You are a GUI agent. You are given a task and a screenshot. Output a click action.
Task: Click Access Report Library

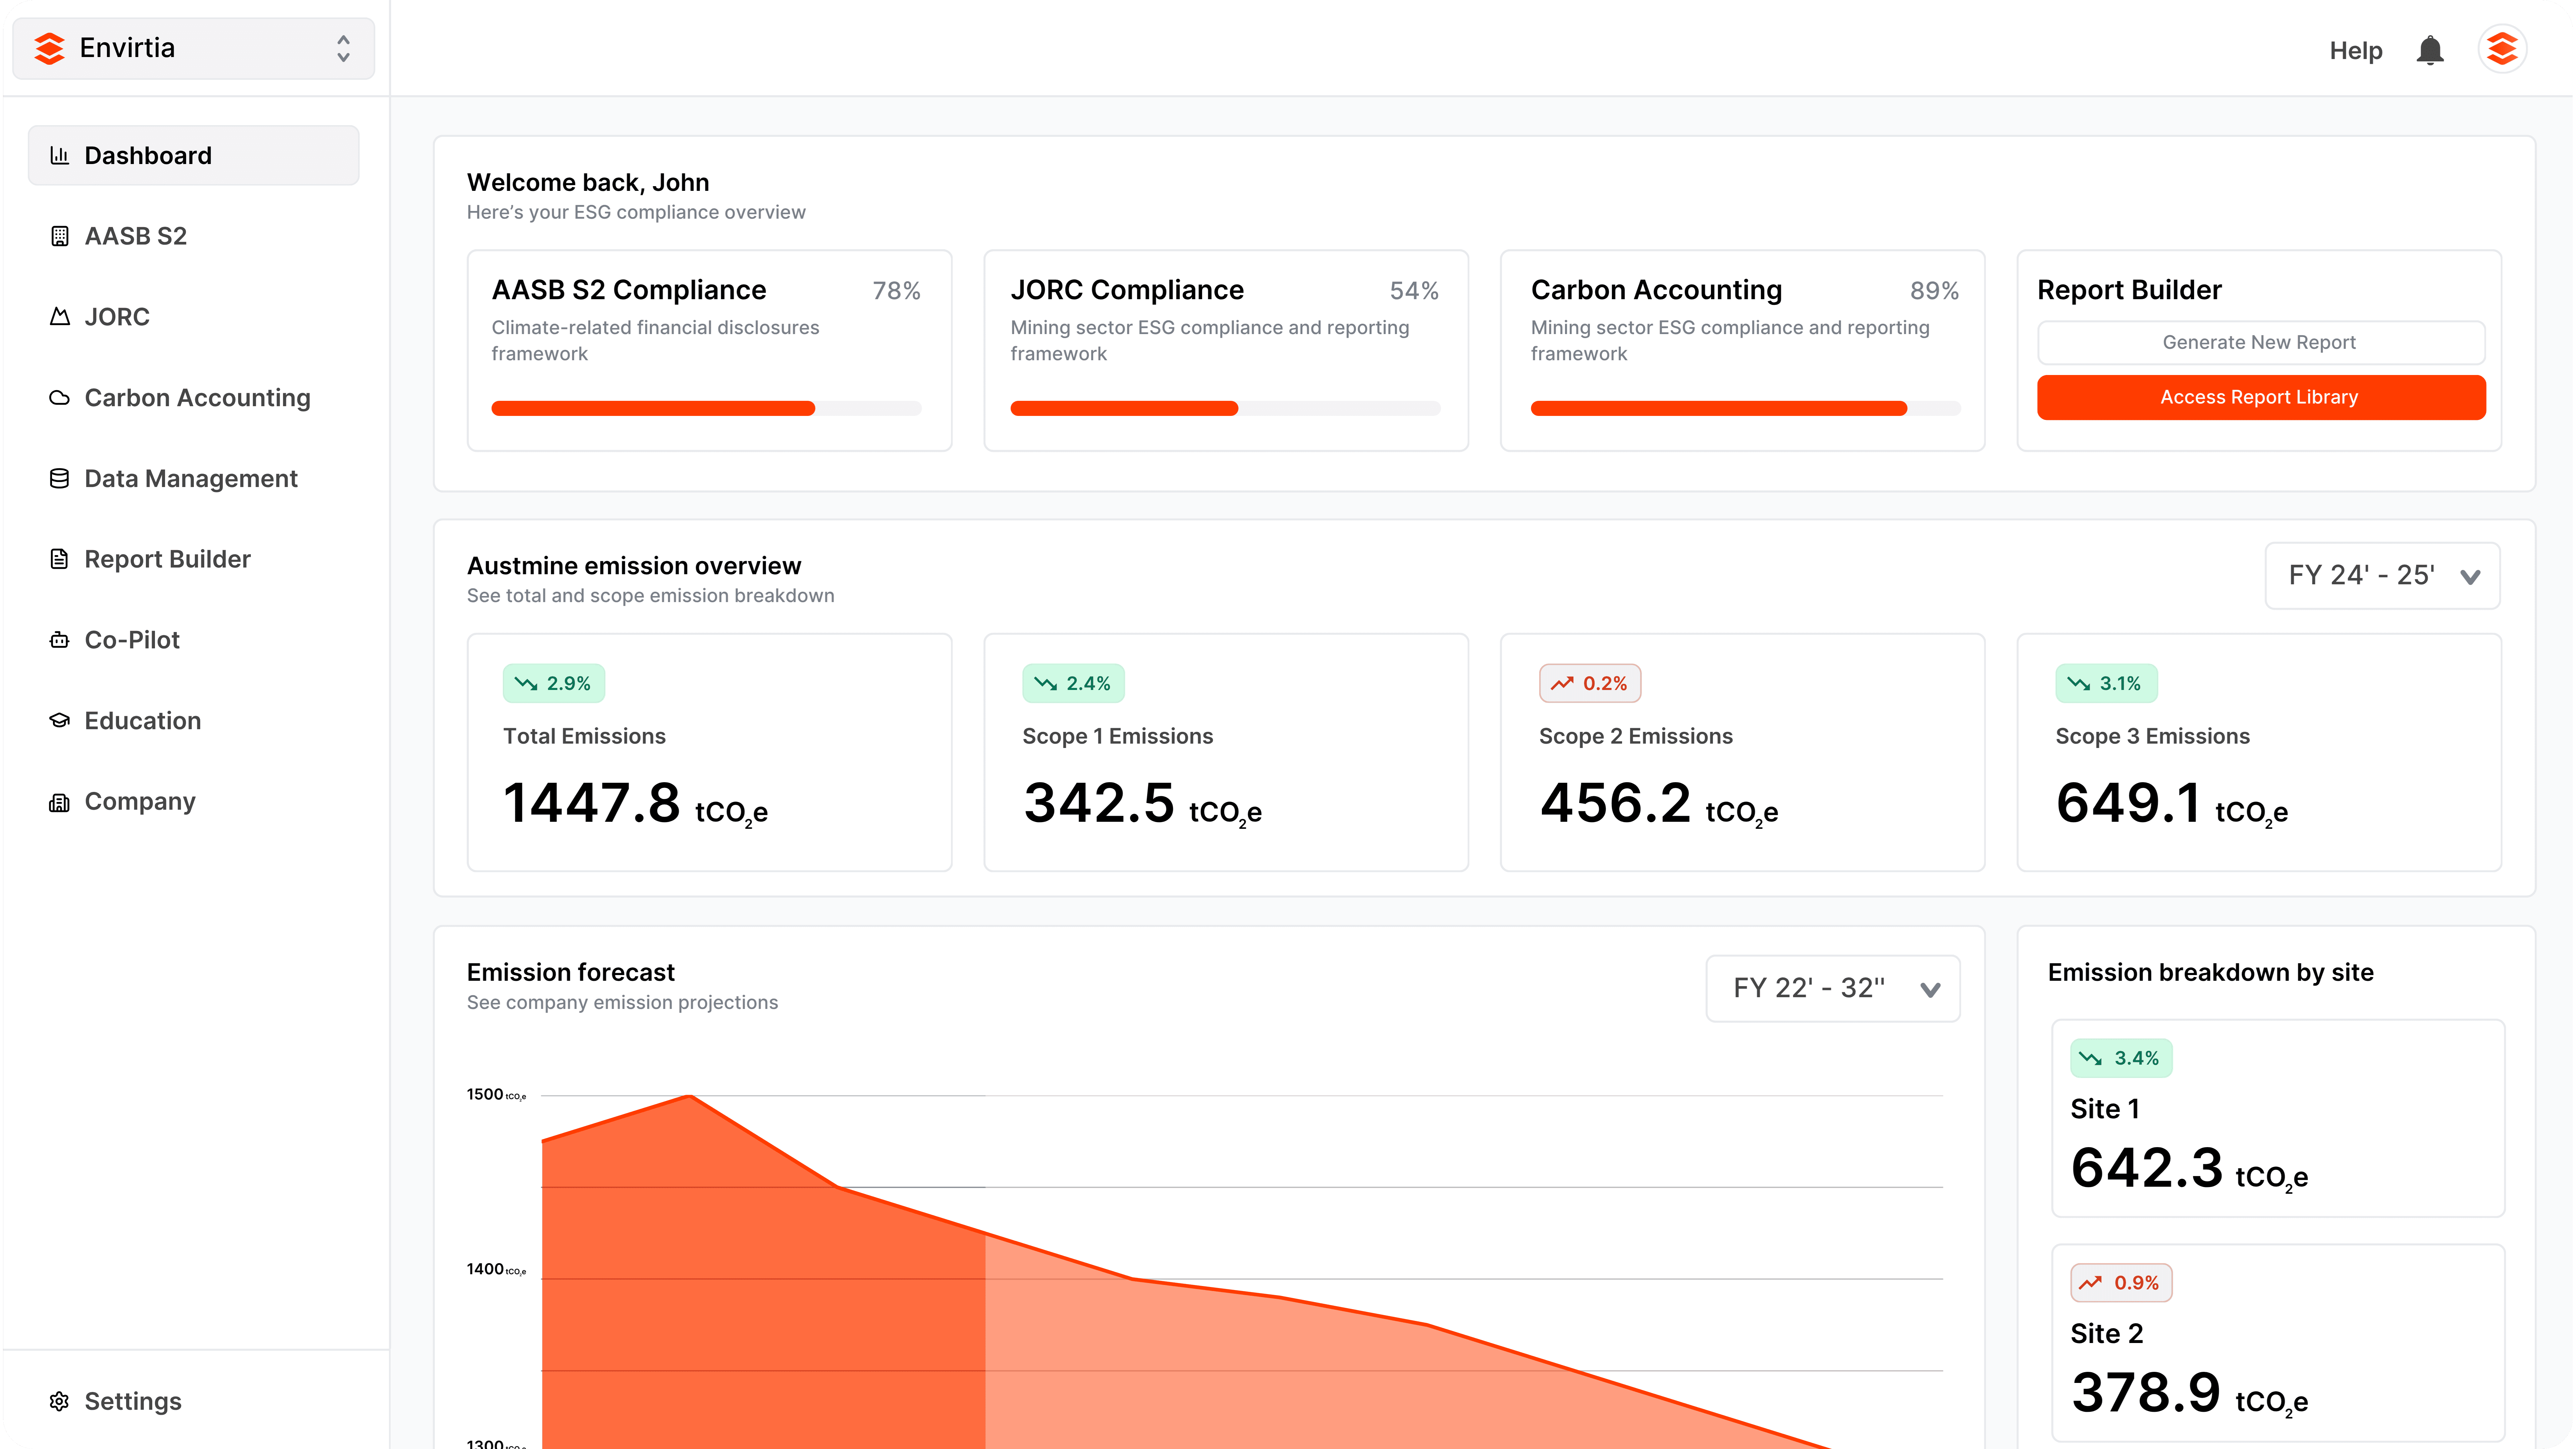(x=2260, y=397)
